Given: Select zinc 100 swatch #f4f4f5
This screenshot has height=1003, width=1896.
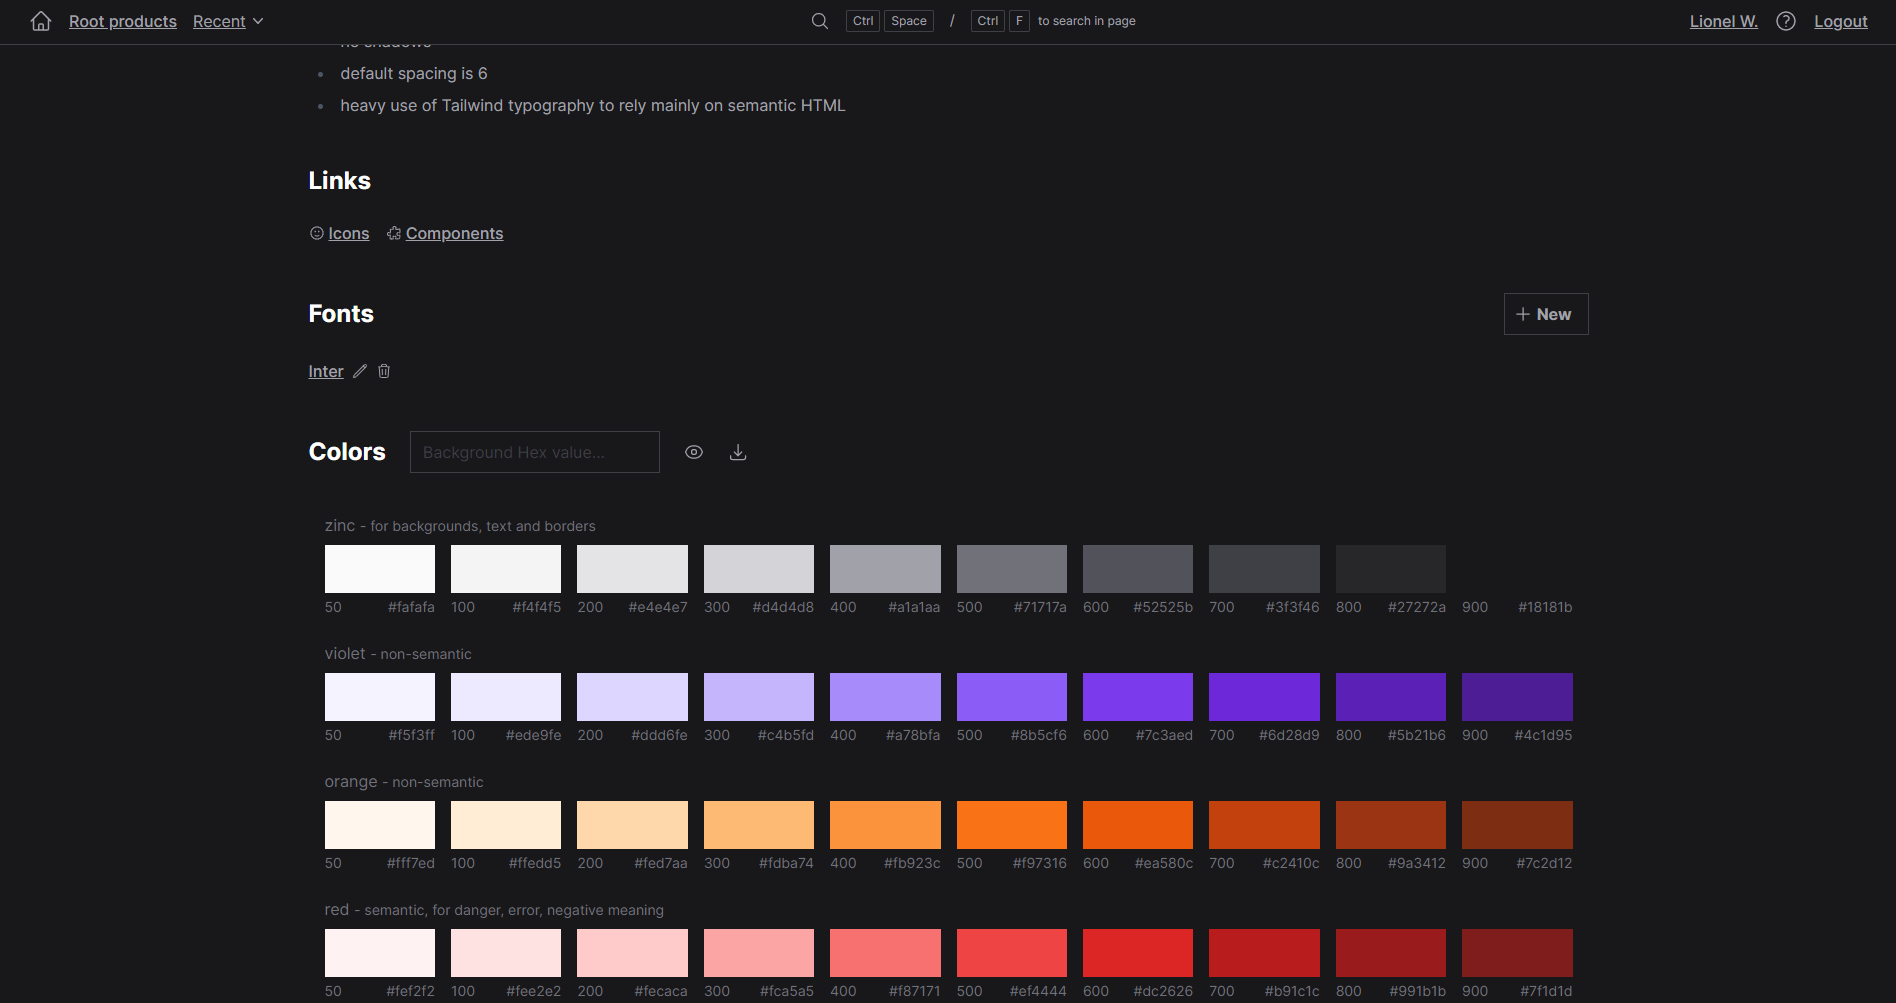Looking at the screenshot, I should tap(506, 569).
